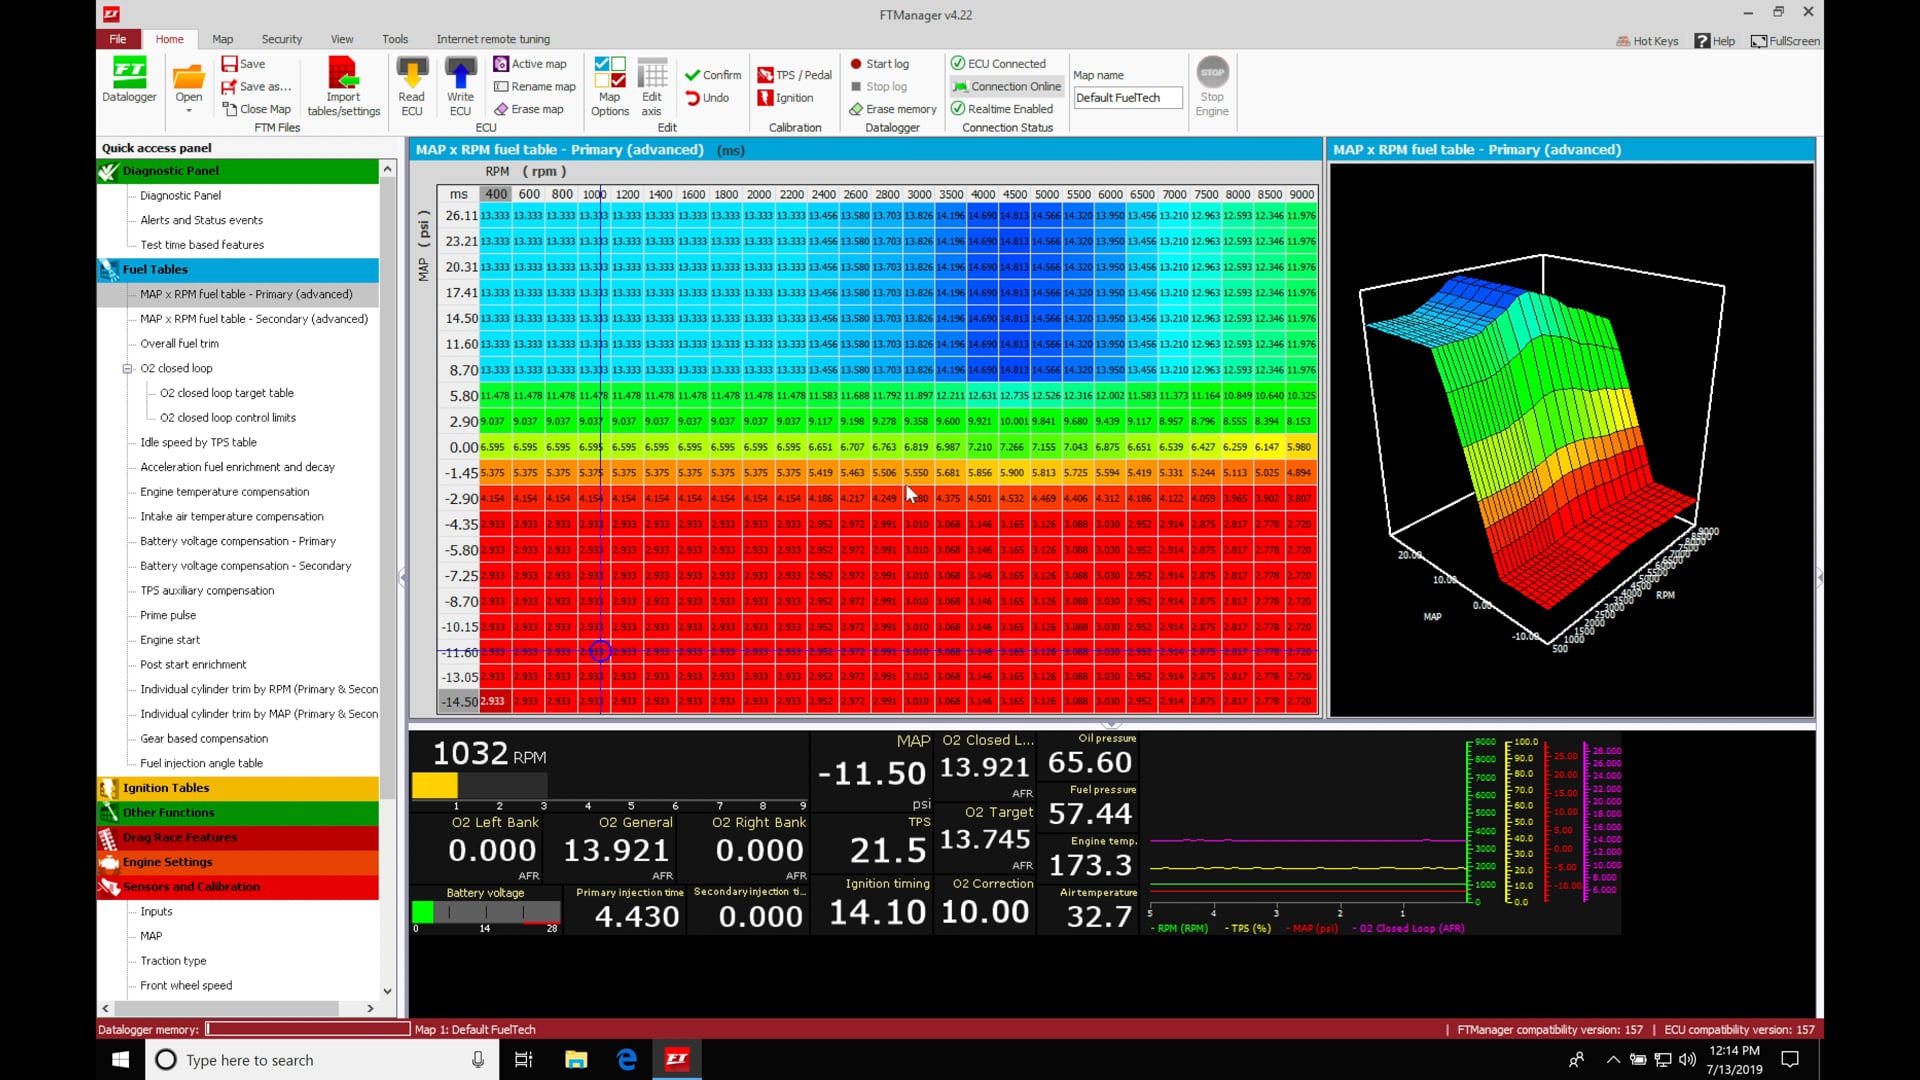The width and height of the screenshot is (1920, 1080).
Task: Open the Tools menu
Action: (x=394, y=39)
